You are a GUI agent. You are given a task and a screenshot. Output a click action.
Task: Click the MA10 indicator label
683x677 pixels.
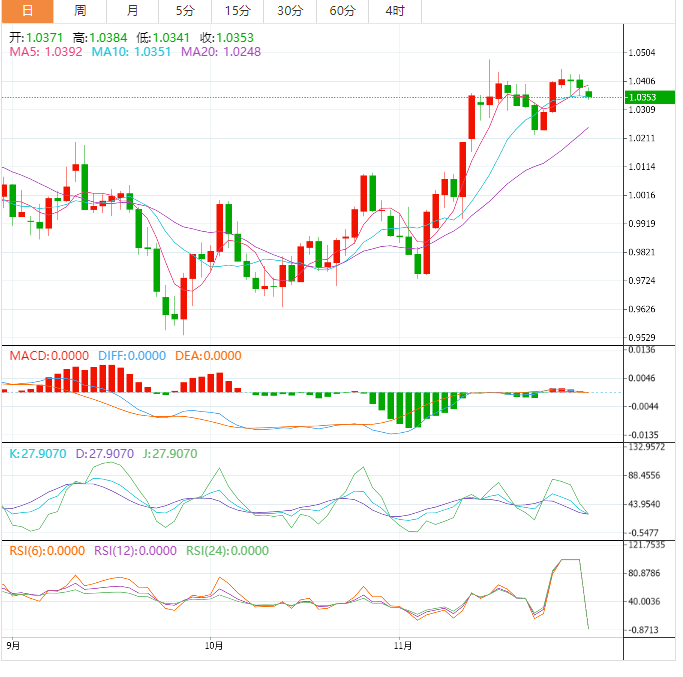coord(131,52)
